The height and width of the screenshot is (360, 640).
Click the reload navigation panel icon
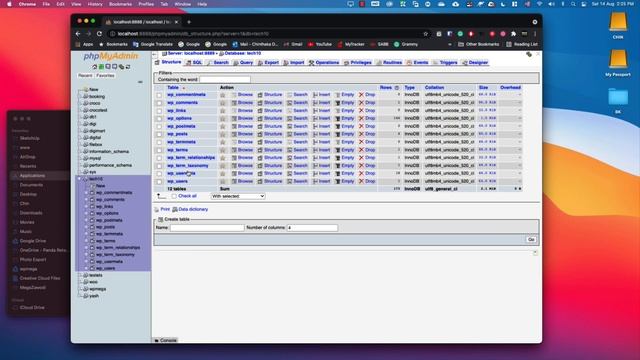[x=128, y=67]
